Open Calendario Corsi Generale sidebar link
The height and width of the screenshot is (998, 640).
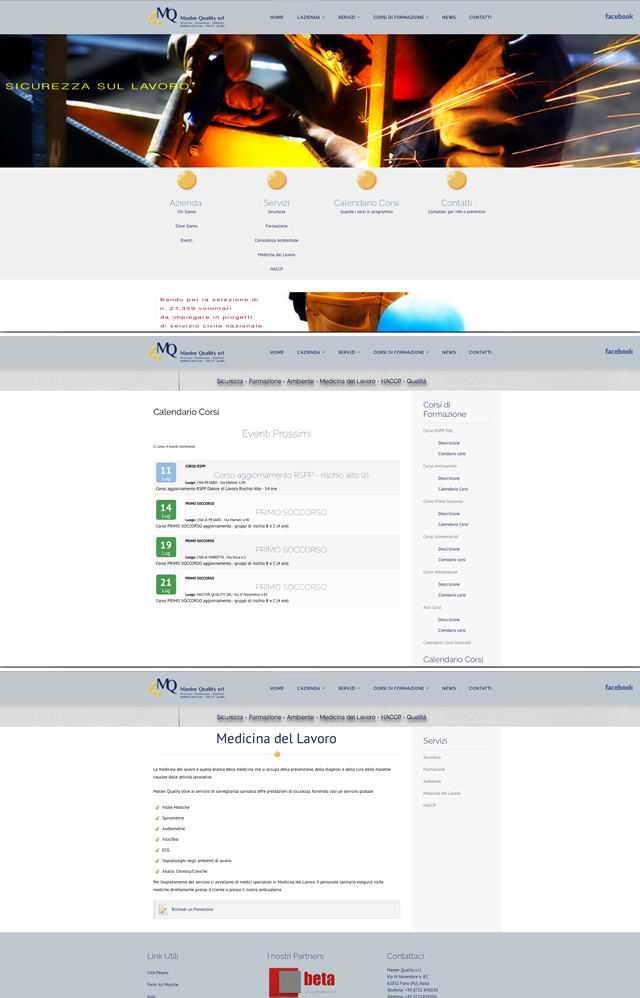click(x=447, y=643)
